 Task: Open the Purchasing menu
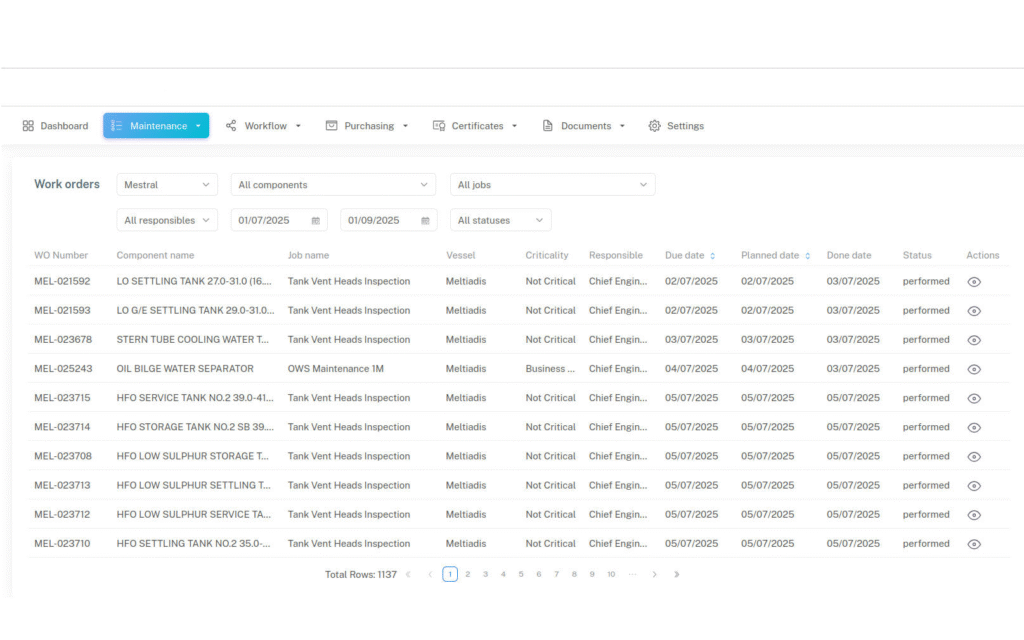pos(367,126)
